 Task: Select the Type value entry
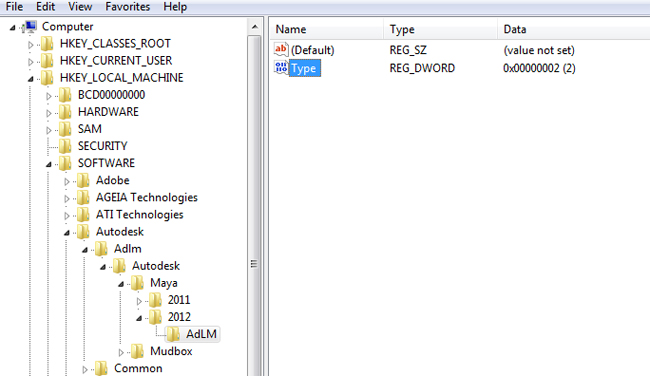[x=304, y=68]
